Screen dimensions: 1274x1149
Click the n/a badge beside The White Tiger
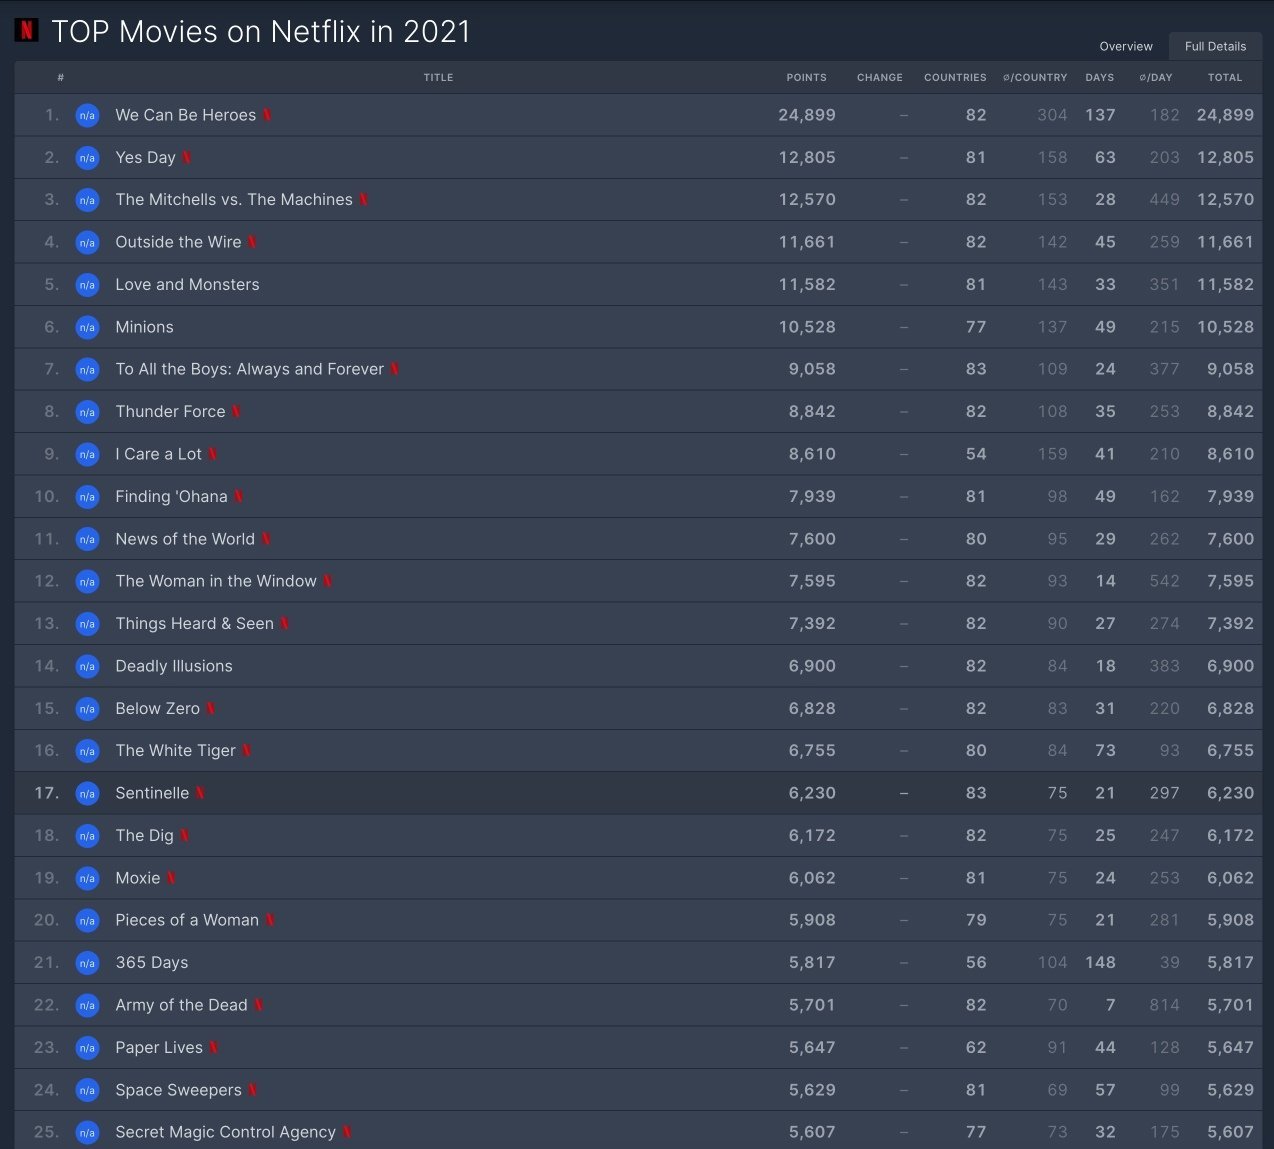click(x=87, y=751)
